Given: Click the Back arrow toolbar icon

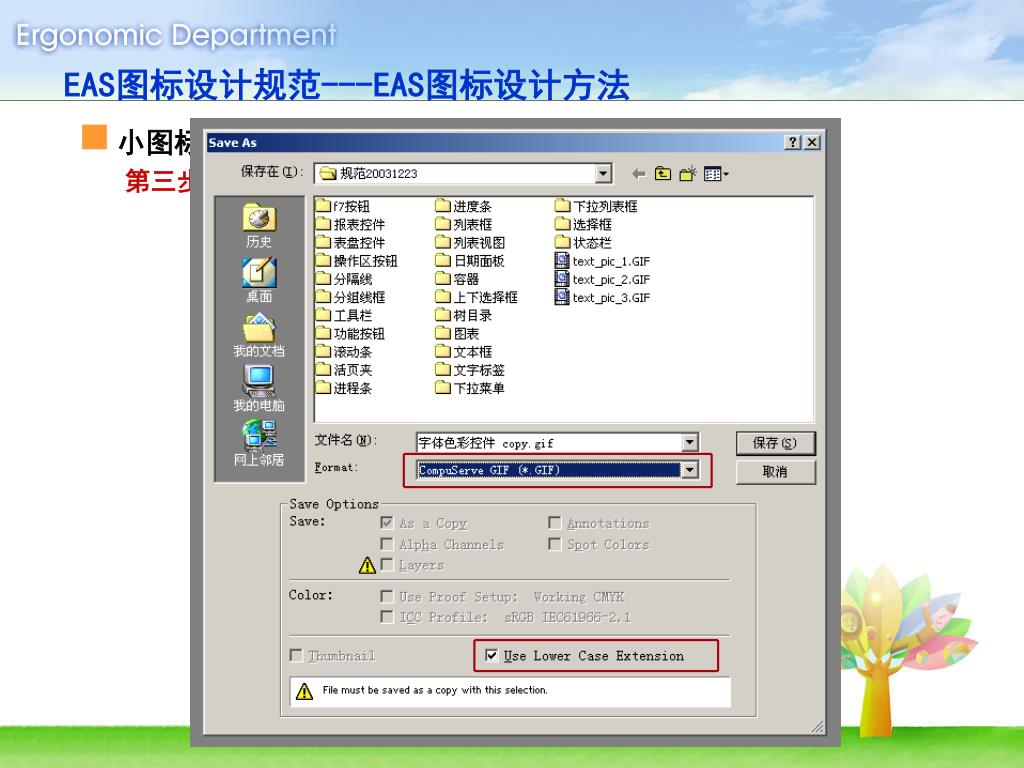Looking at the screenshot, I should pyautogui.click(x=639, y=174).
